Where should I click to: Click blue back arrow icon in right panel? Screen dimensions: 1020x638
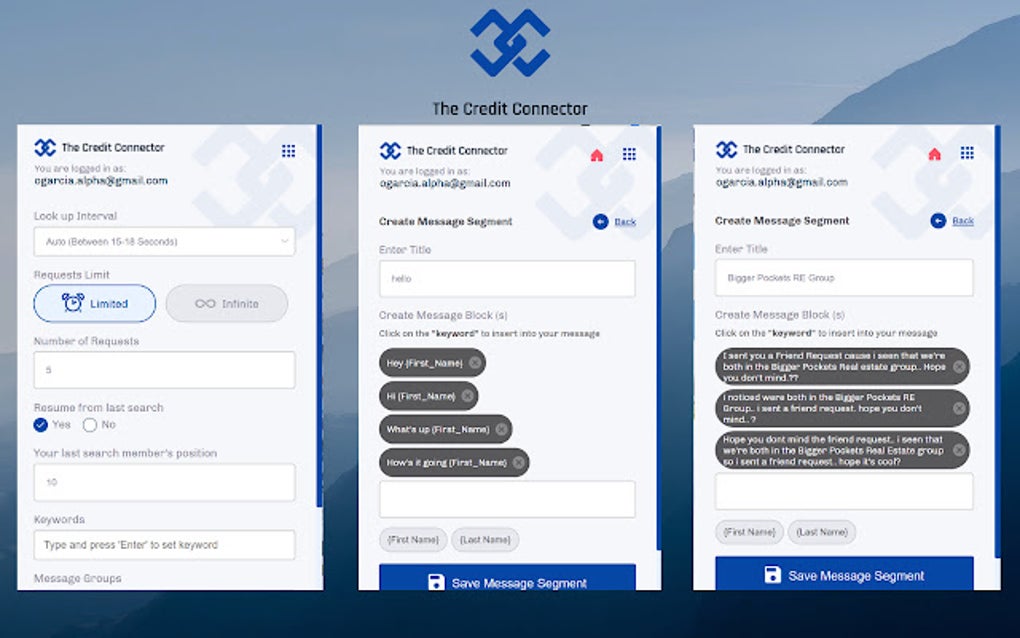[938, 220]
